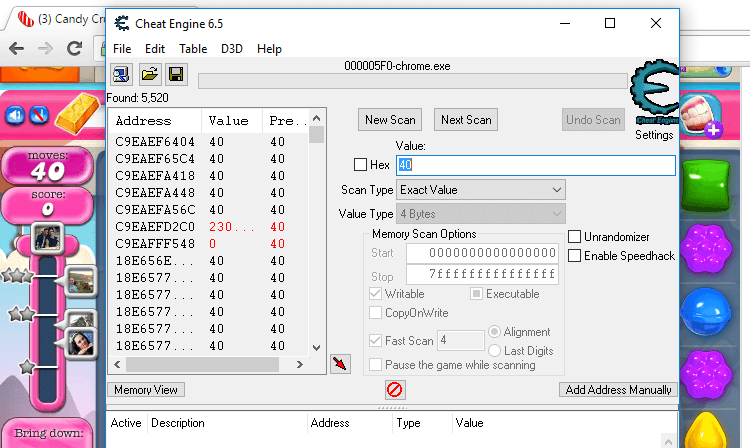Image resolution: width=750 pixels, height=448 pixels.
Task: Open the Table menu
Action: click(193, 49)
